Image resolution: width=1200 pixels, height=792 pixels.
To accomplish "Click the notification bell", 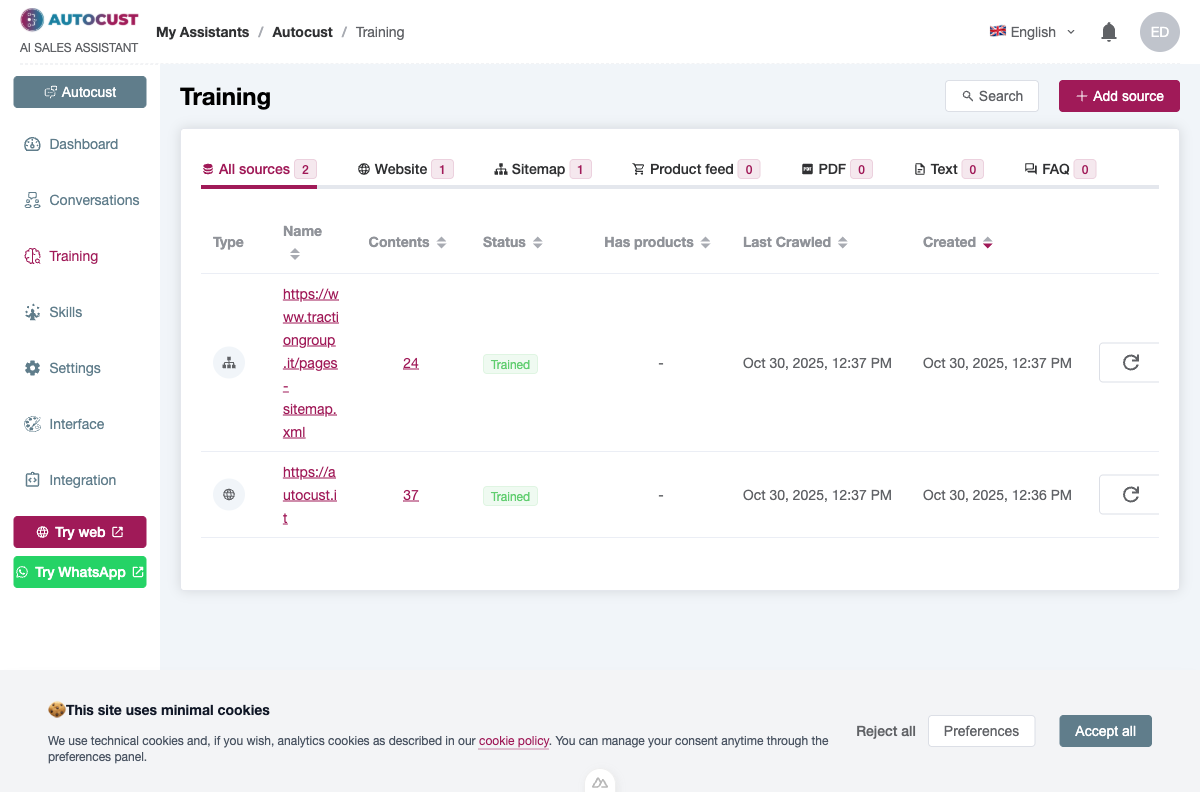I will (x=1108, y=31).
